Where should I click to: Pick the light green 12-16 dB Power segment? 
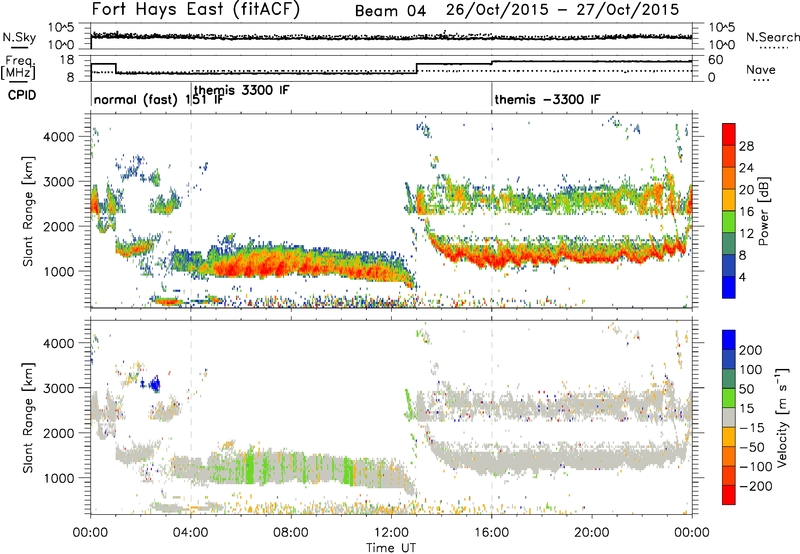coord(729,222)
